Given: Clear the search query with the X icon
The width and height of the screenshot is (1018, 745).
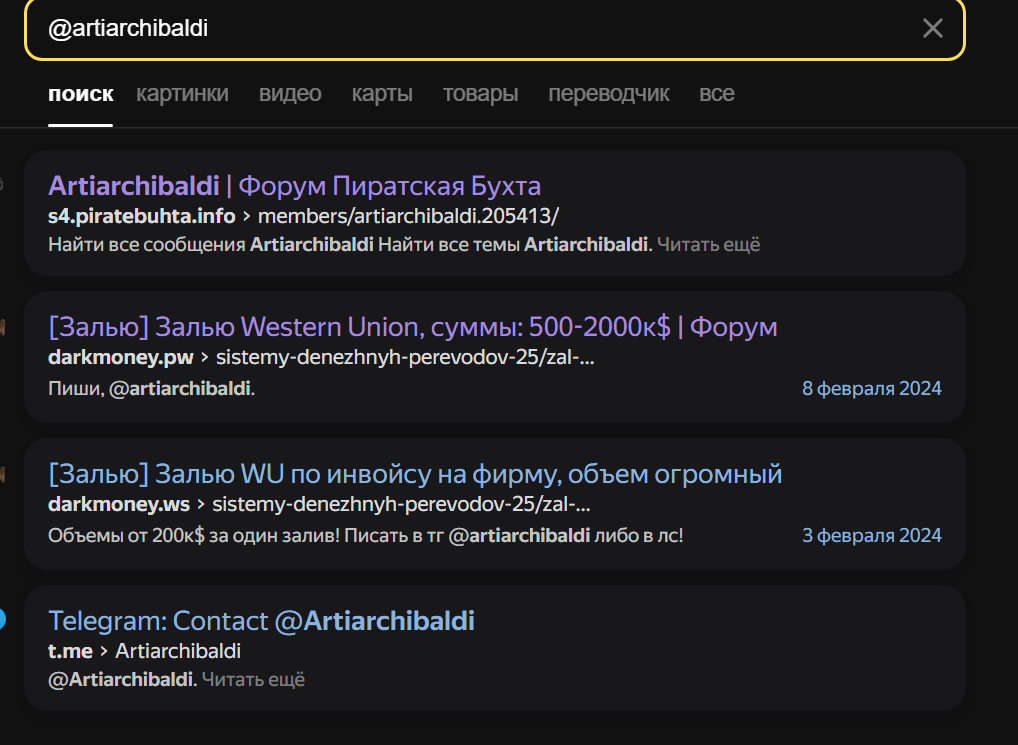Looking at the screenshot, I should 932,28.
